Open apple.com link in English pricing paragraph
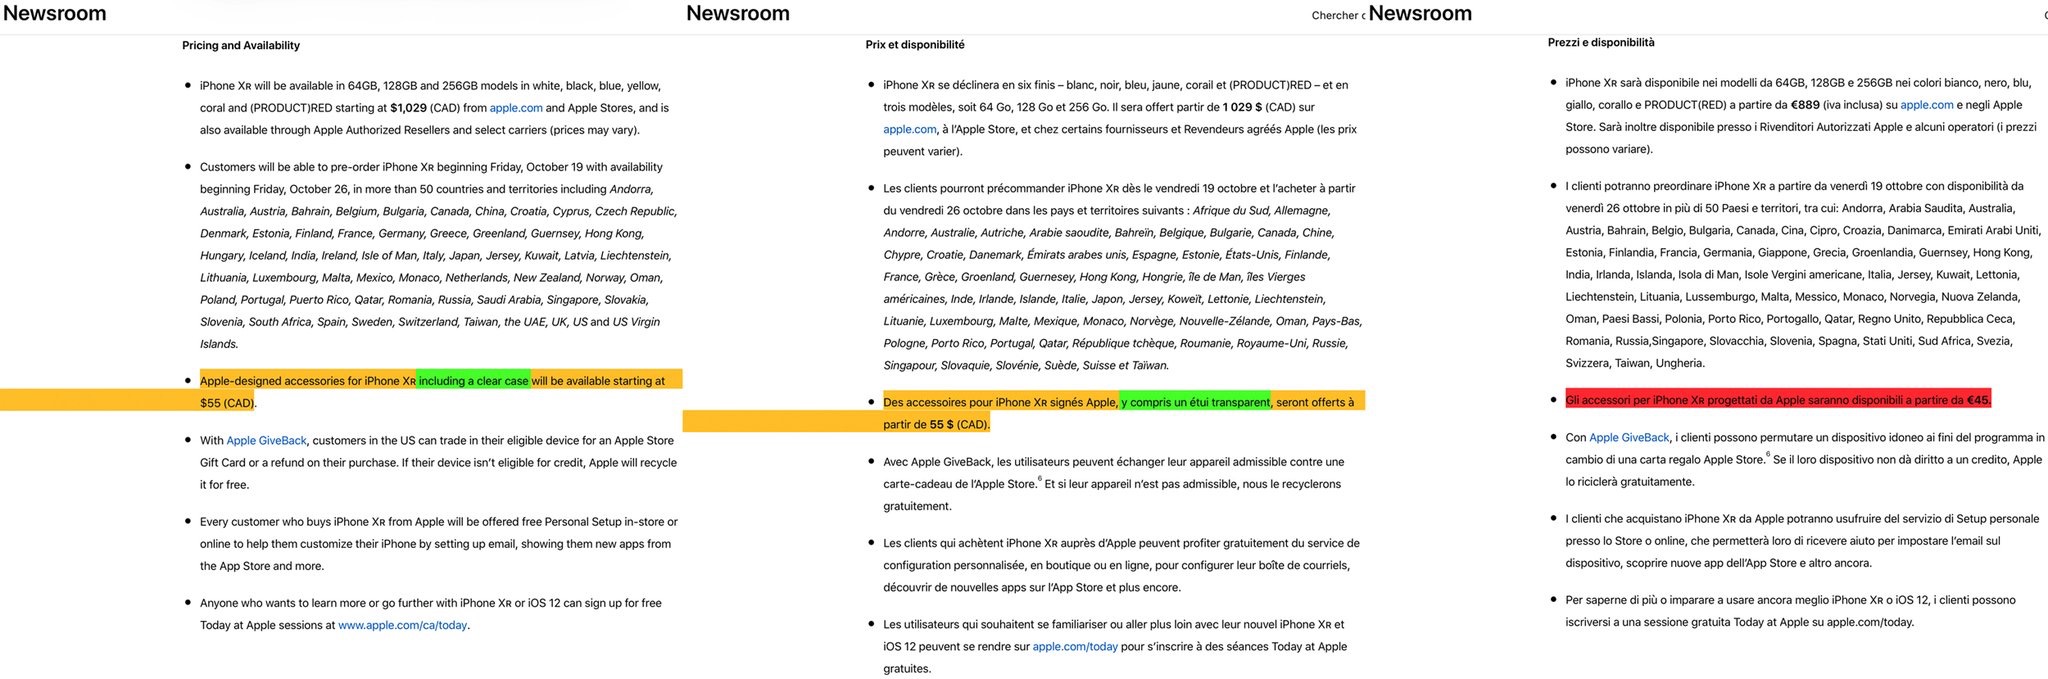The image size is (2048, 679). click(516, 108)
